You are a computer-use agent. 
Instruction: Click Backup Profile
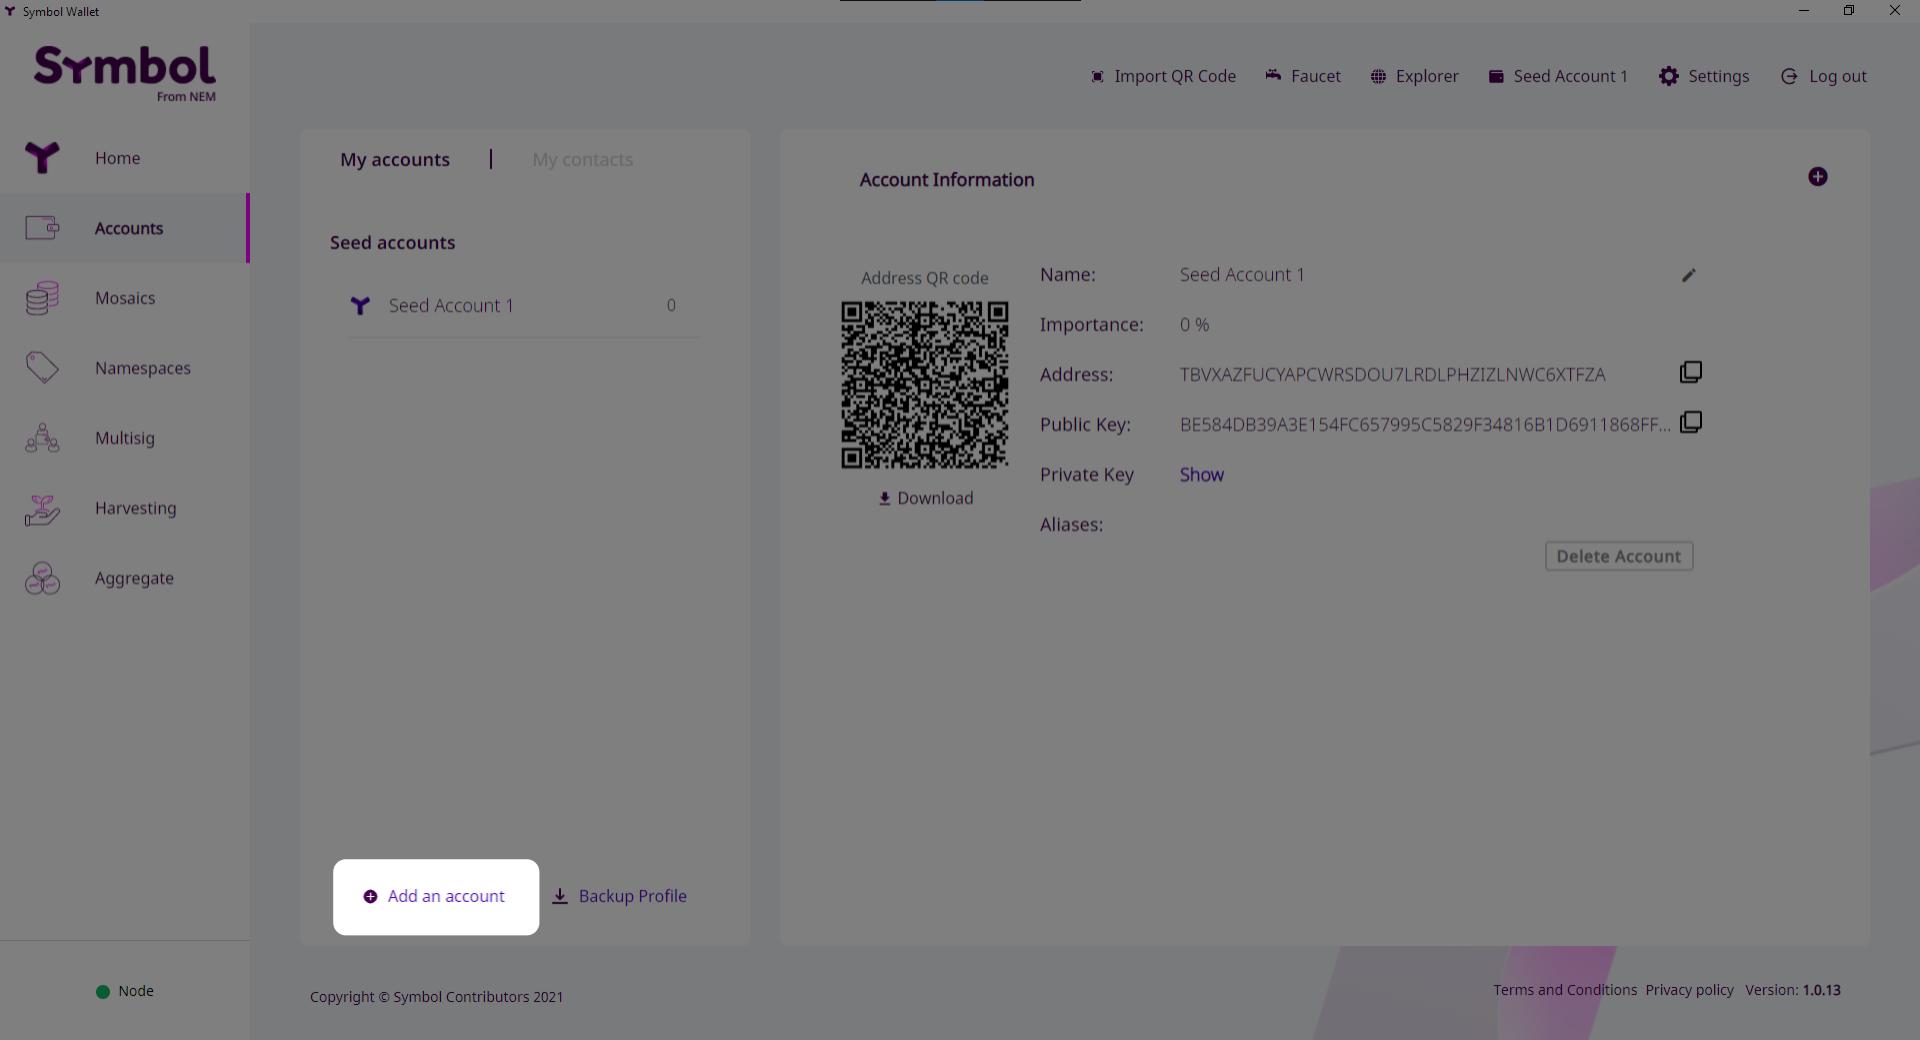point(620,896)
